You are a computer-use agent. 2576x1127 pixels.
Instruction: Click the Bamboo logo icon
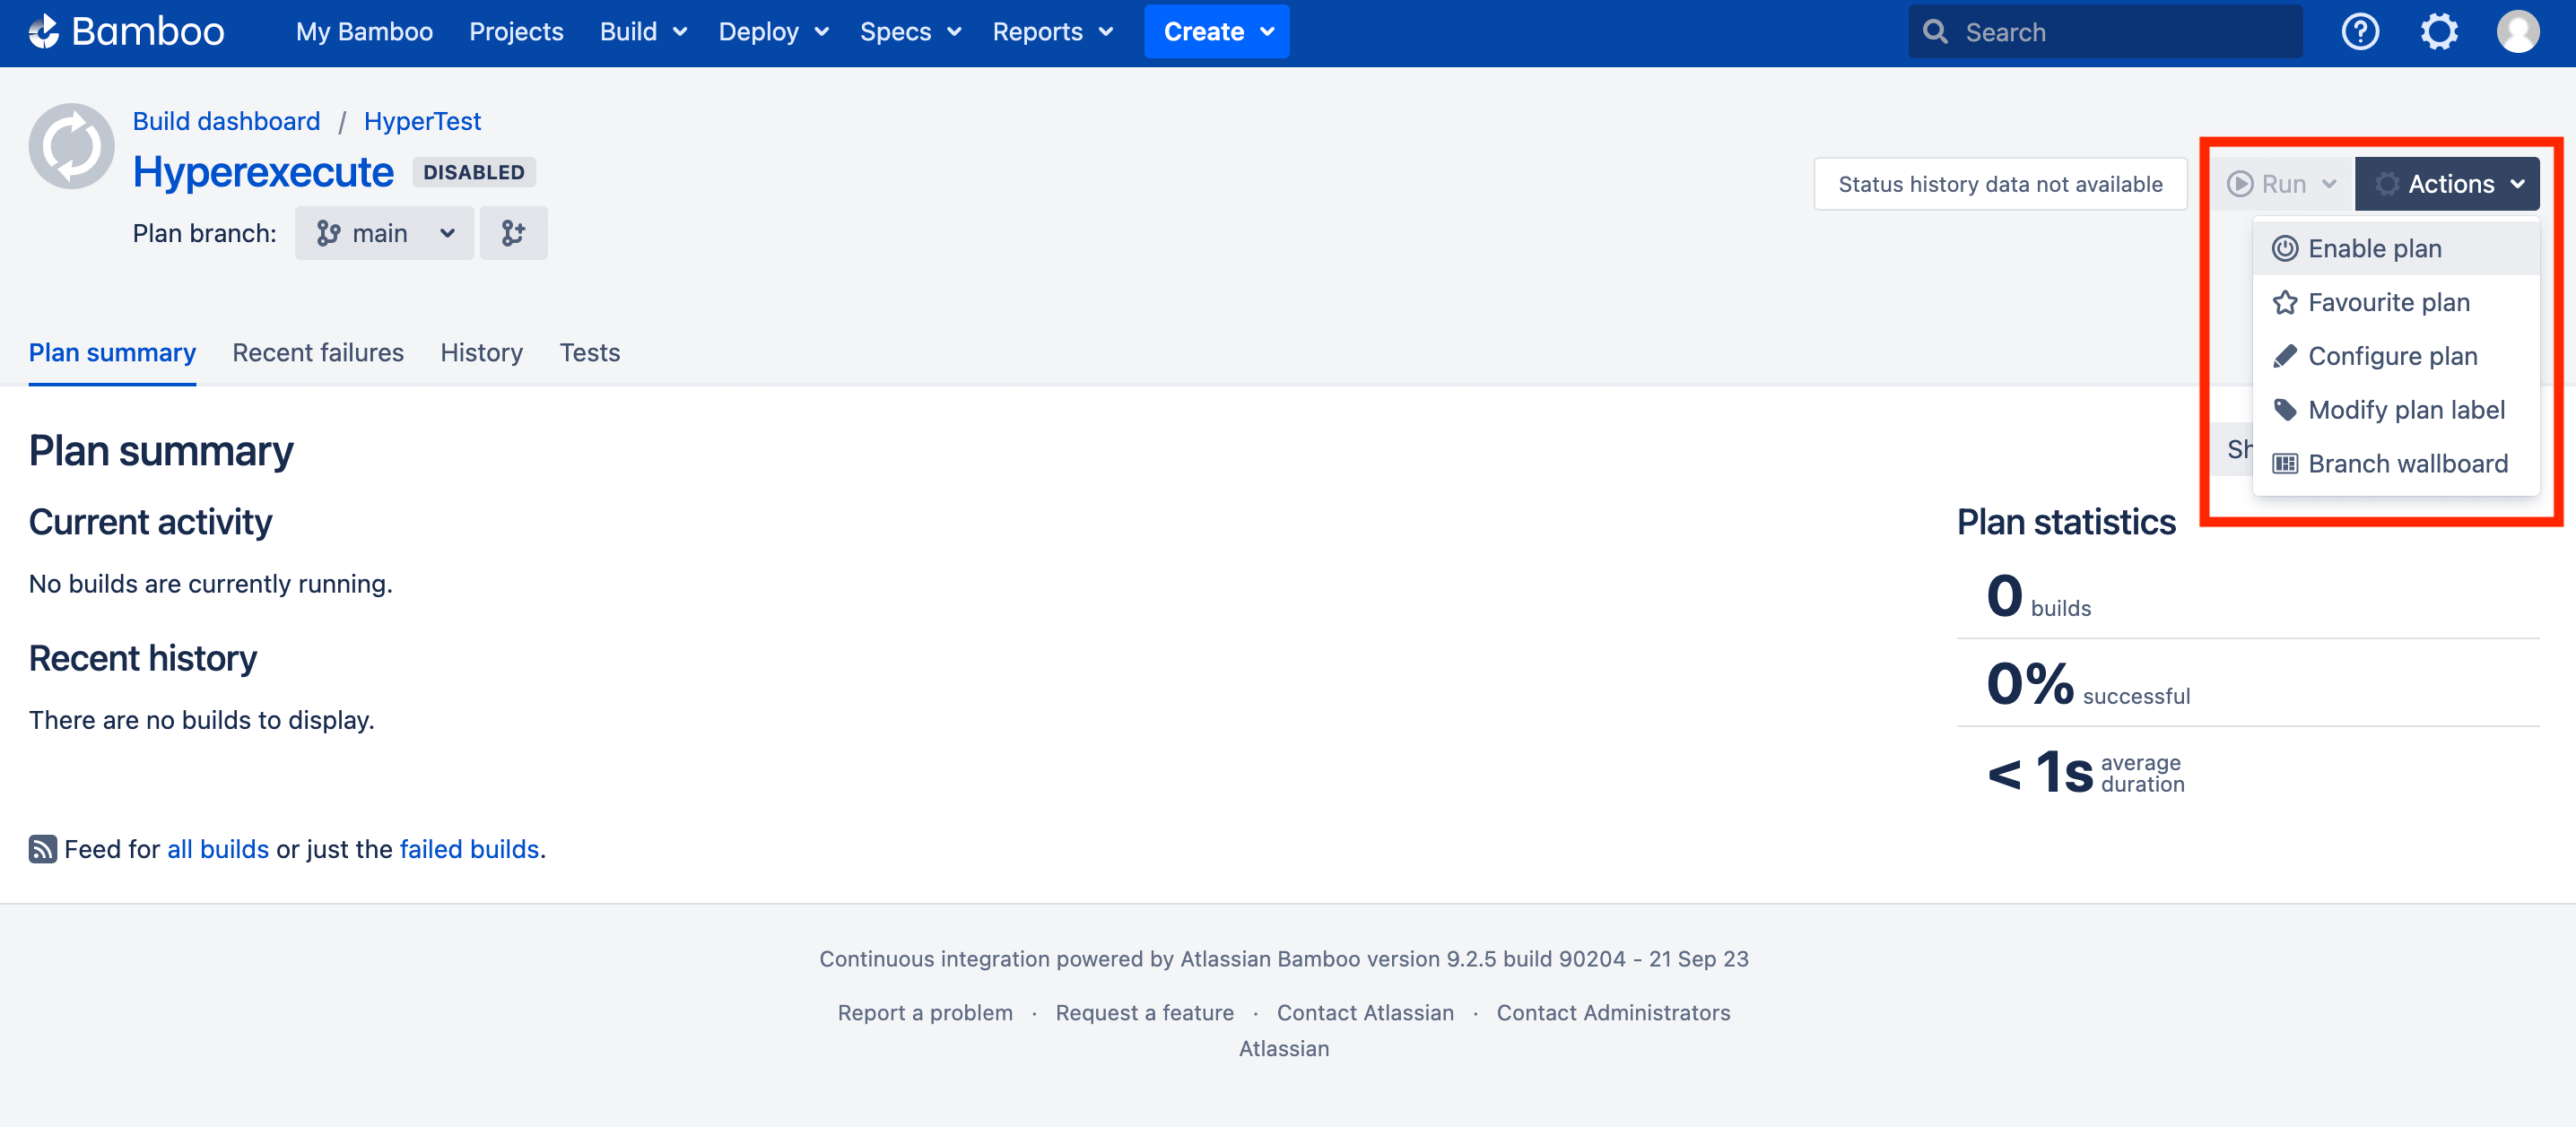tap(44, 32)
